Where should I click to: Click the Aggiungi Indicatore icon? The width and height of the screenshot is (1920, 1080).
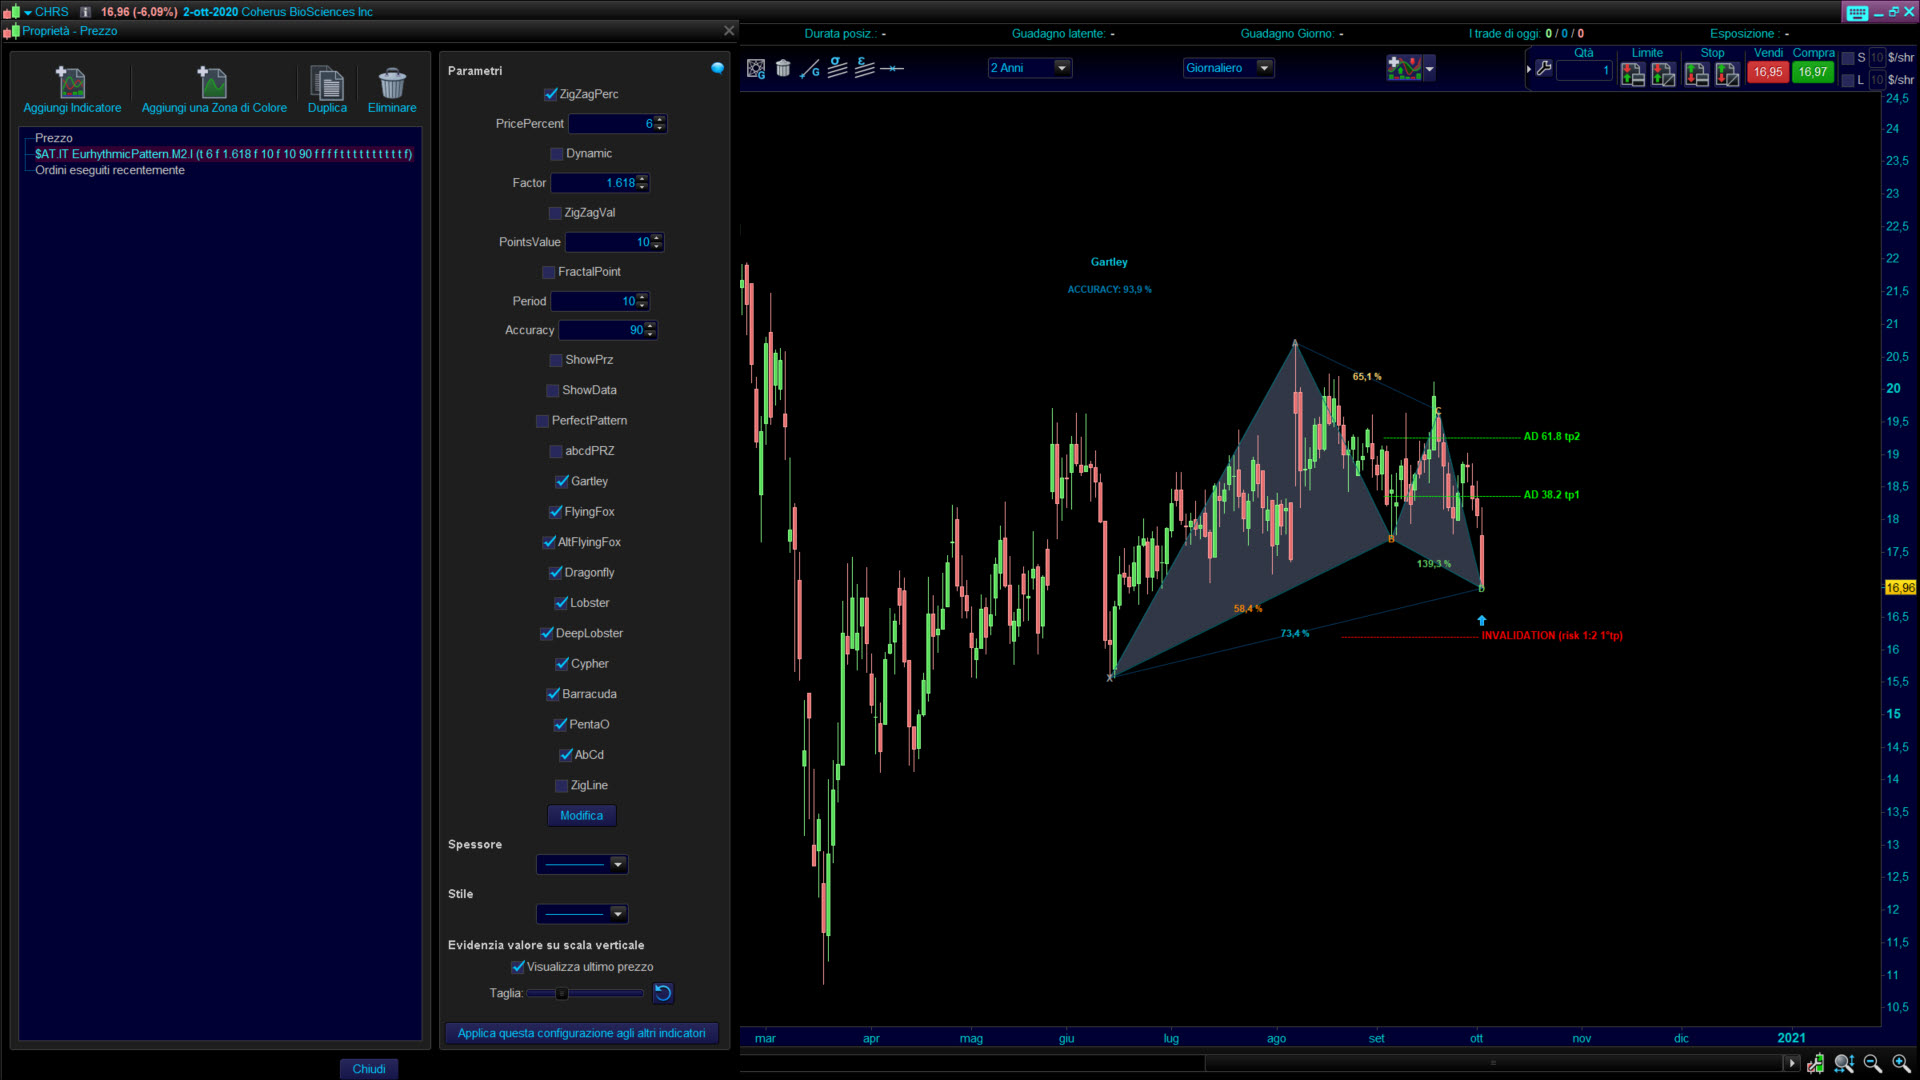[71, 82]
